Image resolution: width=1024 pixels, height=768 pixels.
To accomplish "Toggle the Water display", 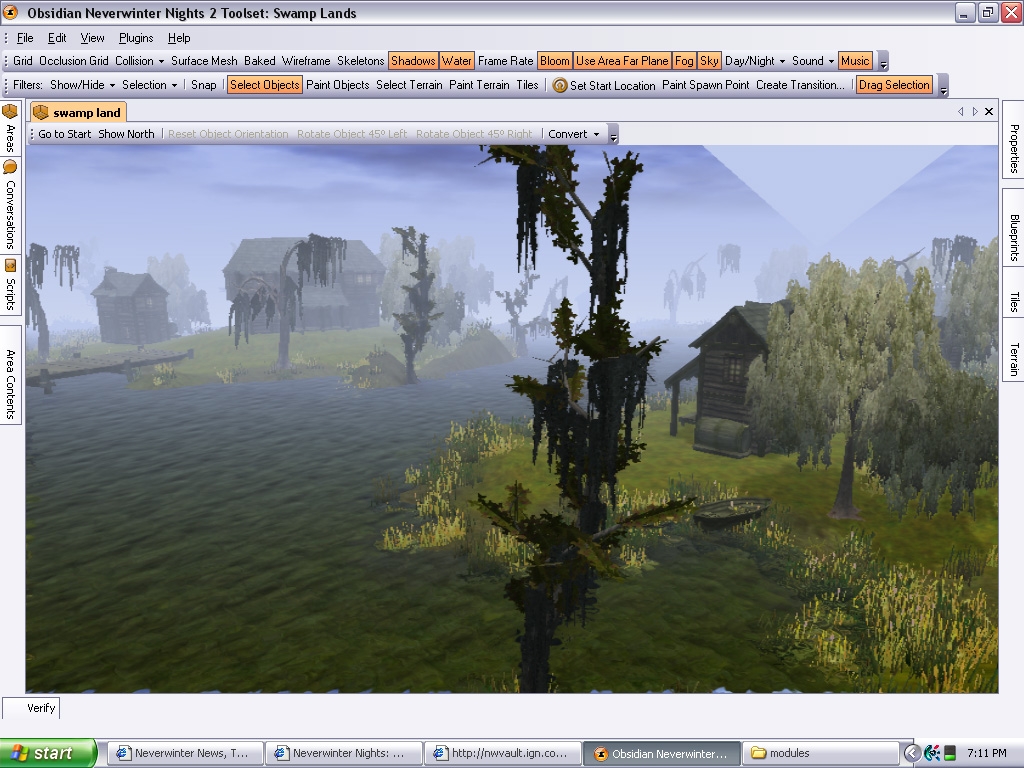I will [457, 61].
